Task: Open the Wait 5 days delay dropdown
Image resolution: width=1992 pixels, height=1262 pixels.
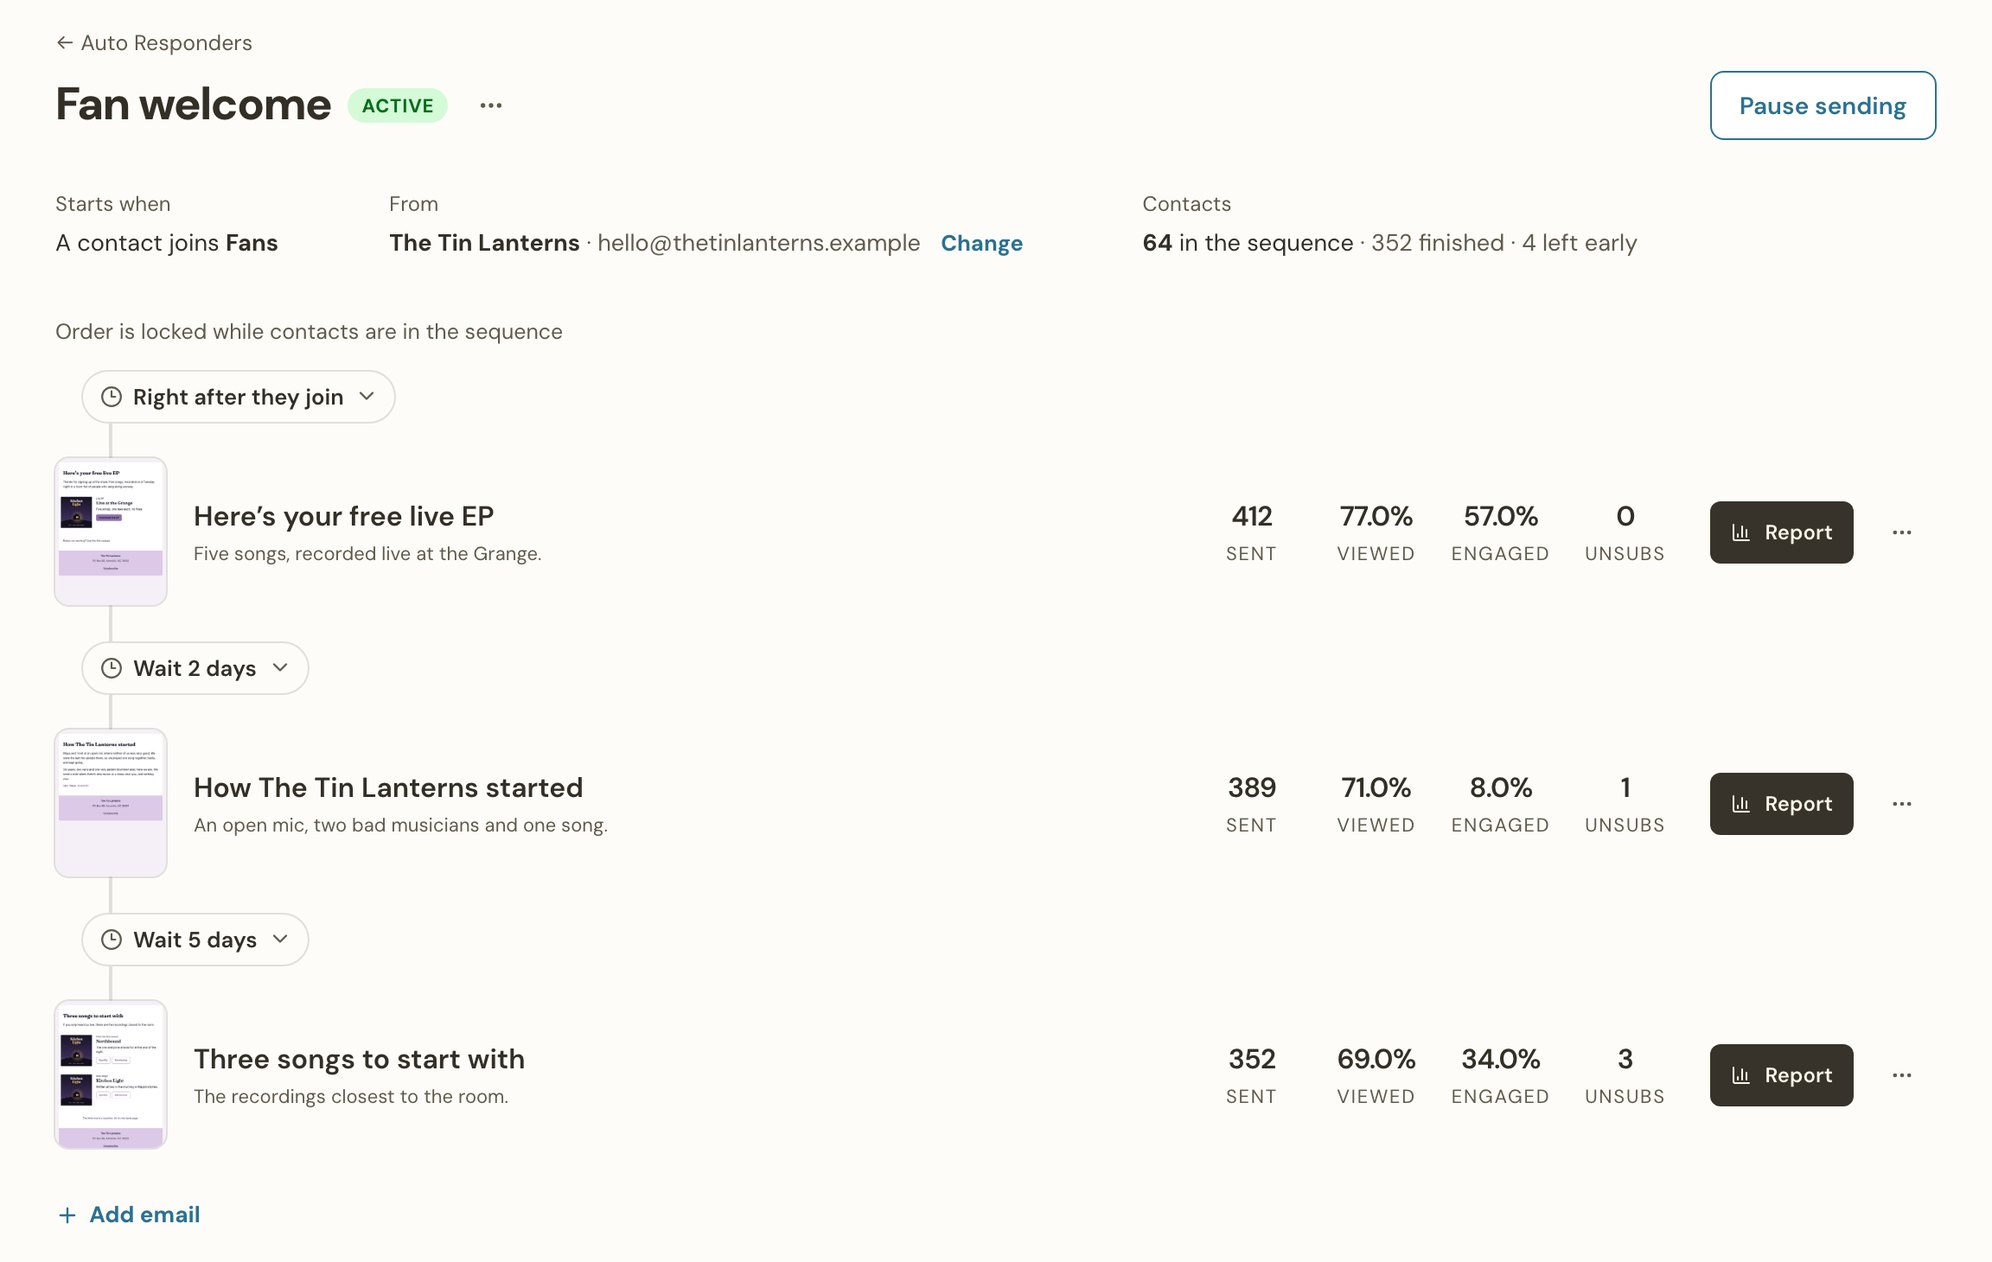Action: point(195,940)
